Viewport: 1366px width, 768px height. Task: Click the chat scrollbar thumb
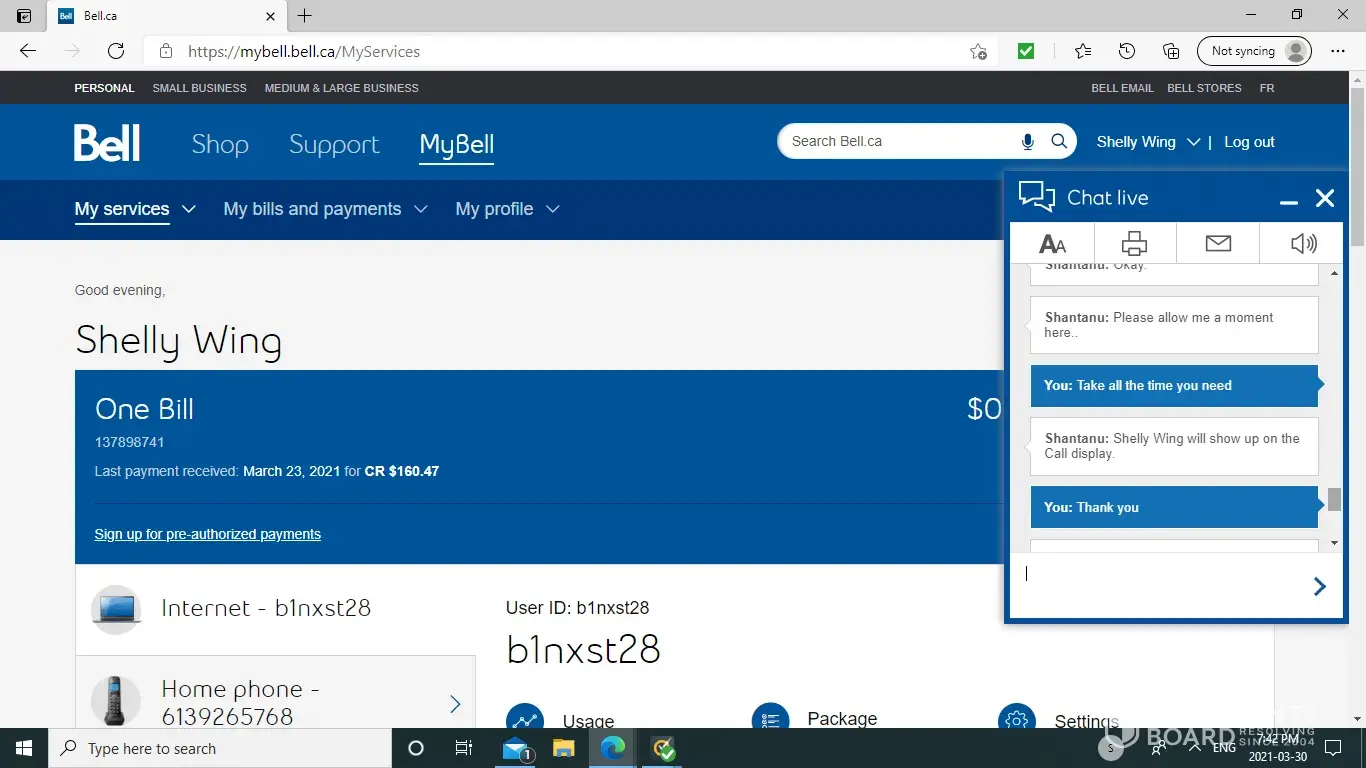pyautogui.click(x=1334, y=499)
